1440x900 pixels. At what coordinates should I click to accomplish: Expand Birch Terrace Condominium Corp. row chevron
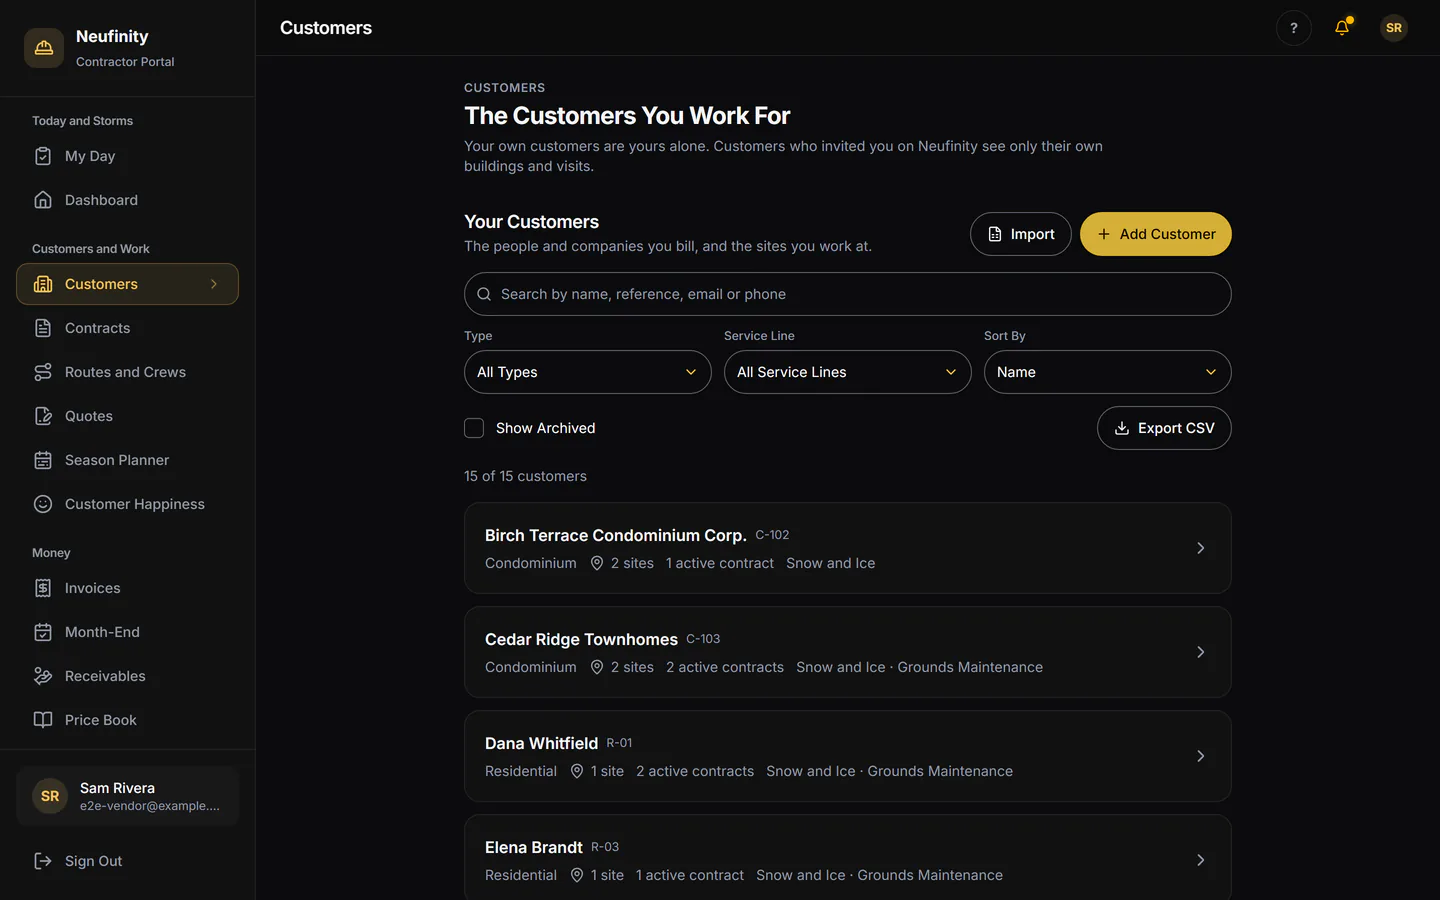coord(1201,548)
